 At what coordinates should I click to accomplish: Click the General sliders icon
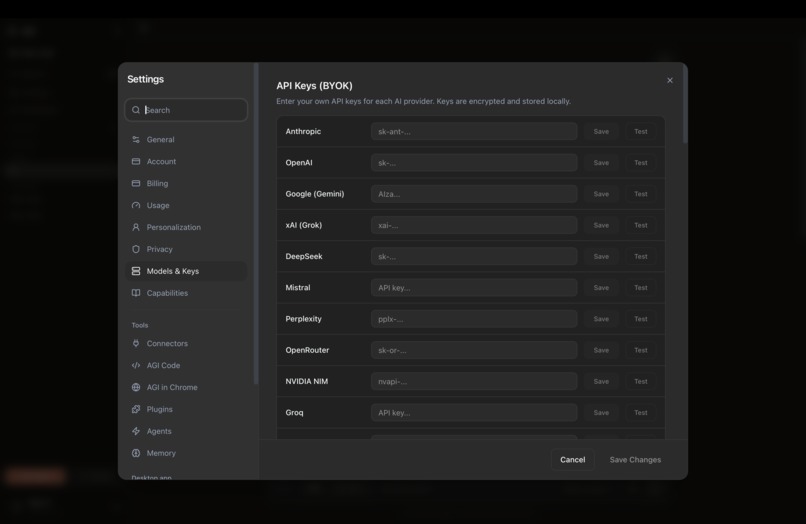[136, 139]
